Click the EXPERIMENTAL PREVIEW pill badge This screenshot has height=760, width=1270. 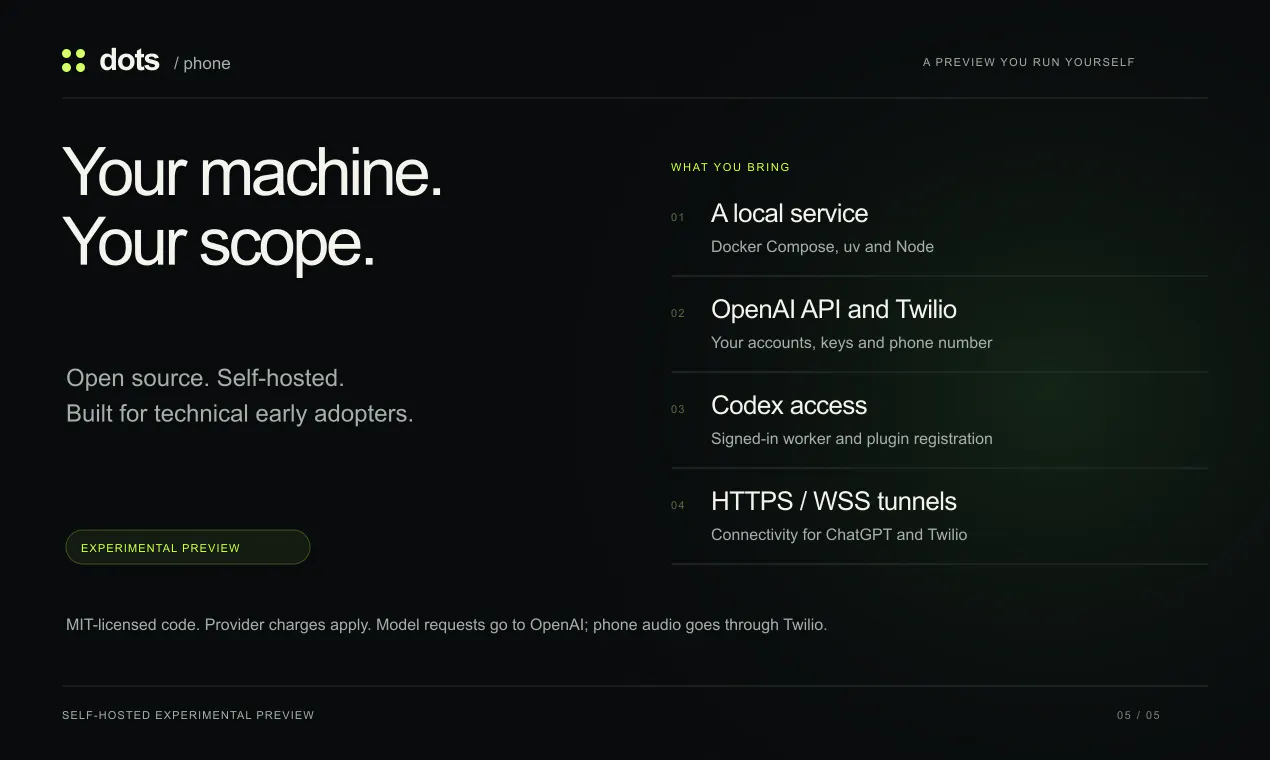click(188, 547)
